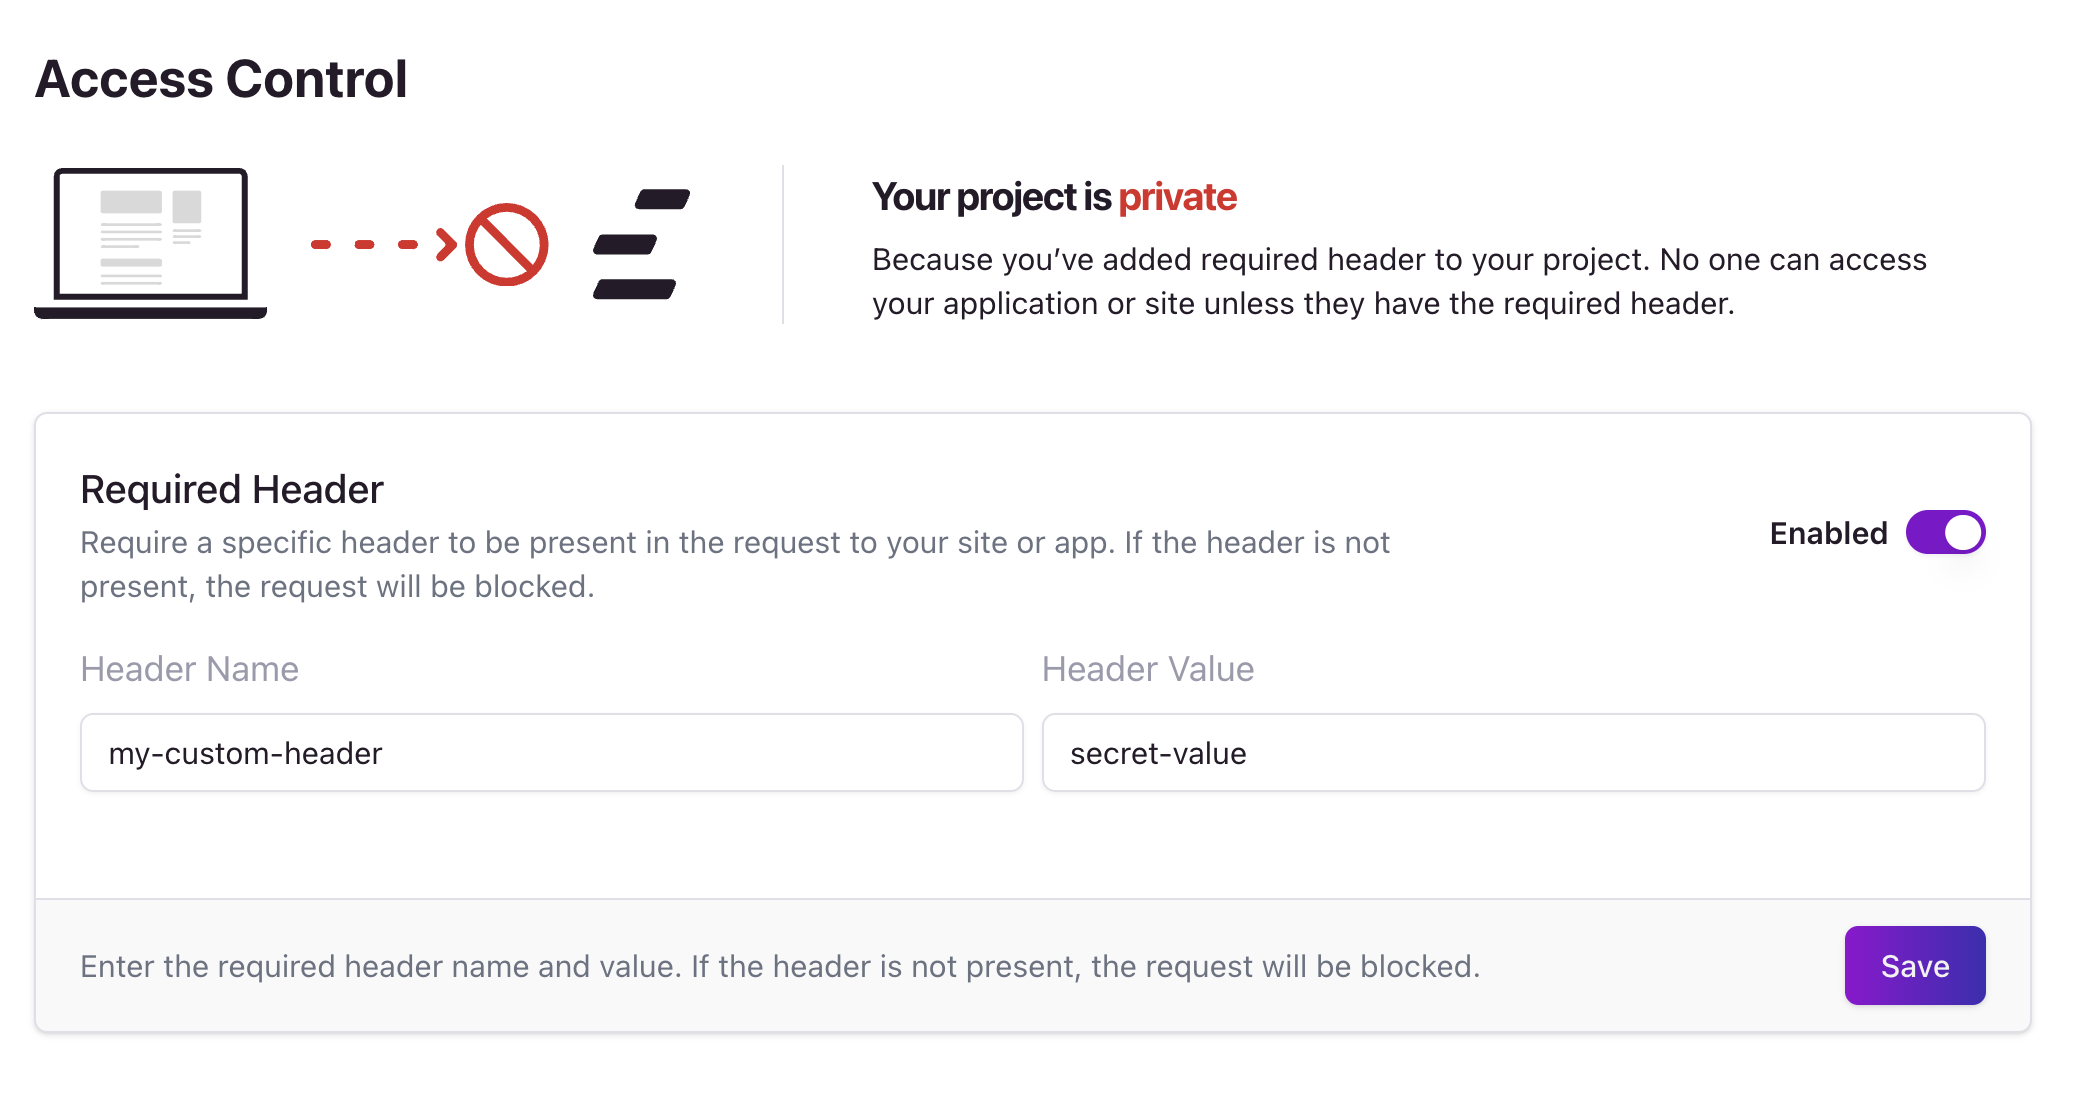
Task: Disable the Required Header toggle
Action: pos(1945,532)
